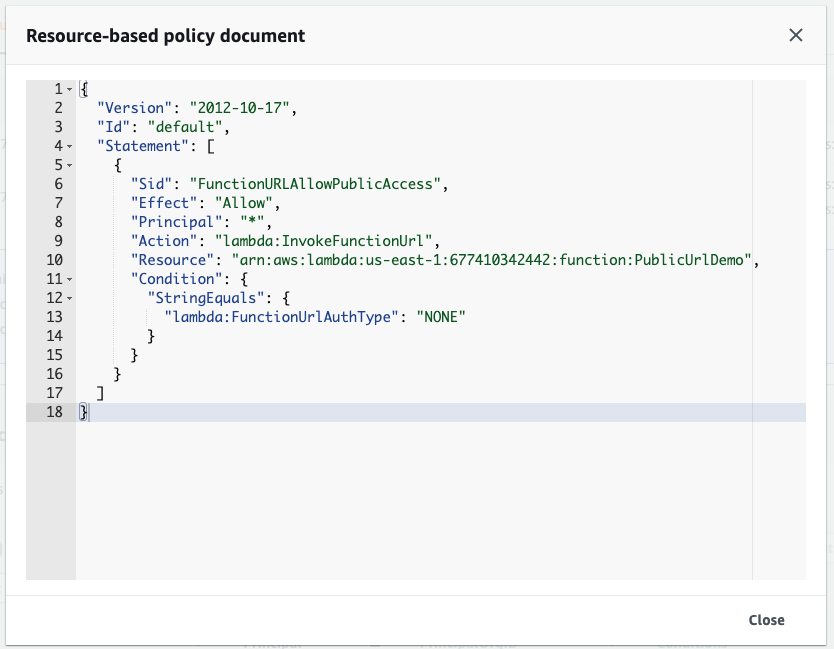Image resolution: width=834 pixels, height=649 pixels.
Task: Collapse the statement object on line 5
Action: coord(69,165)
